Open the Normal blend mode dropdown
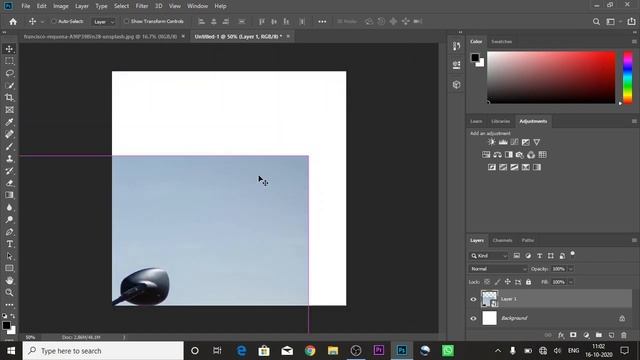This screenshot has width=640, height=360. (498, 269)
